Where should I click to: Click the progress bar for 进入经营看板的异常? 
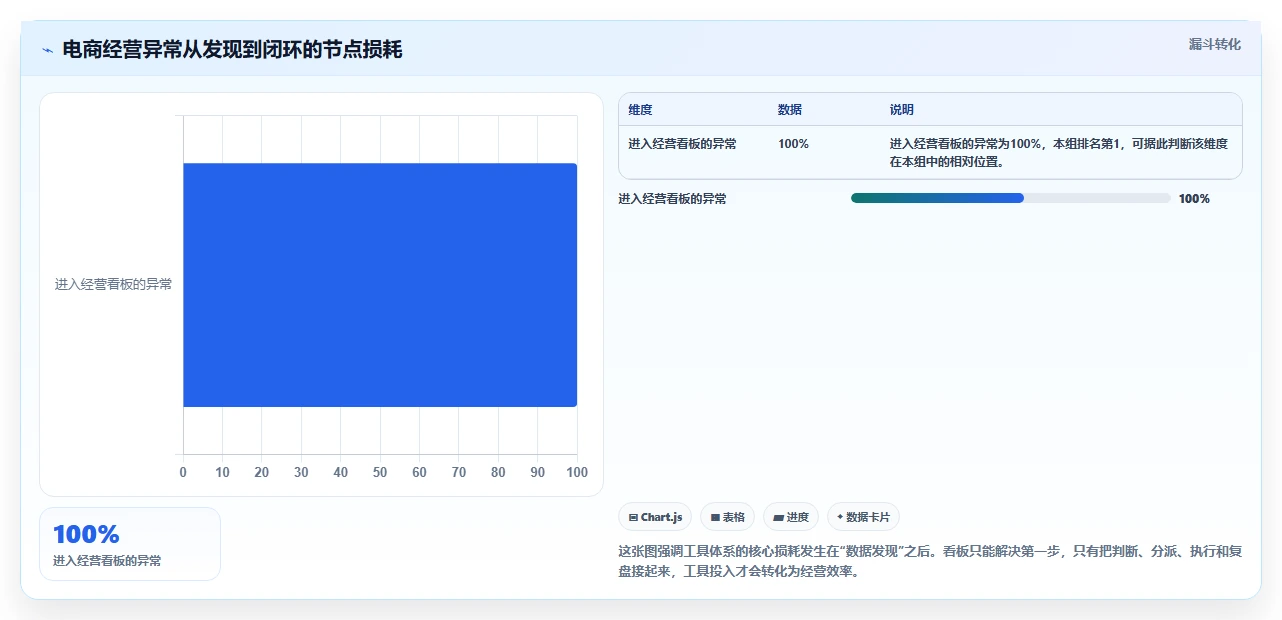pos(1010,198)
